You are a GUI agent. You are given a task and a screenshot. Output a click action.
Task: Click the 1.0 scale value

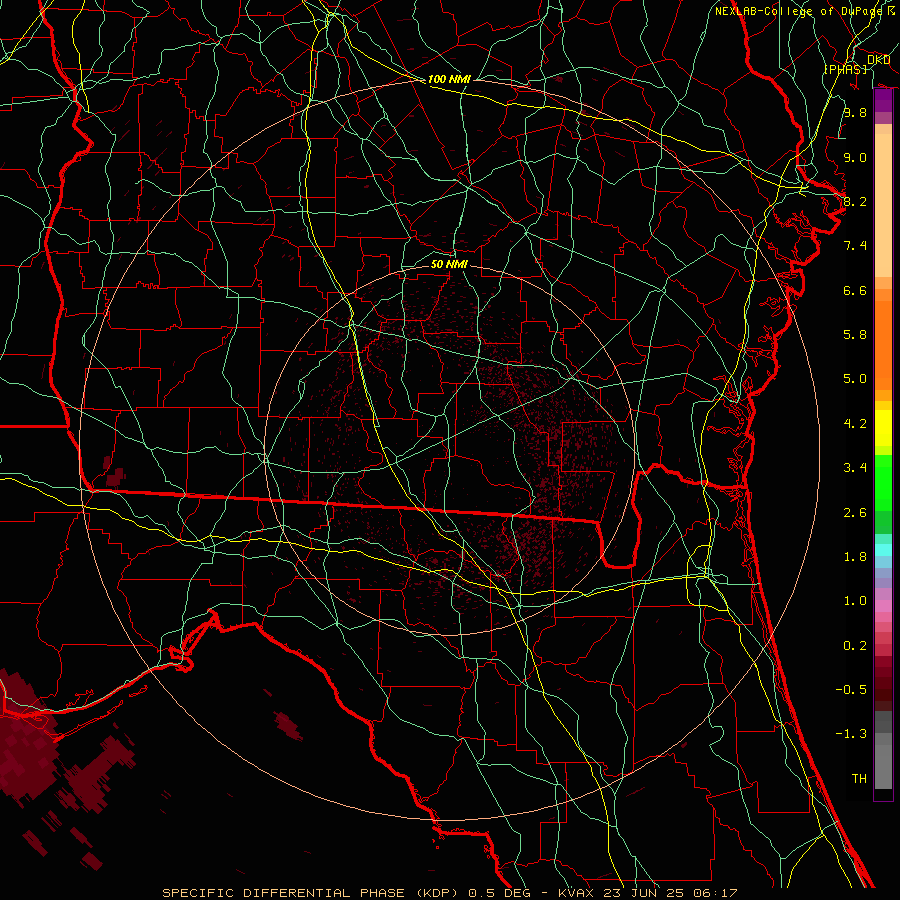pos(855,601)
